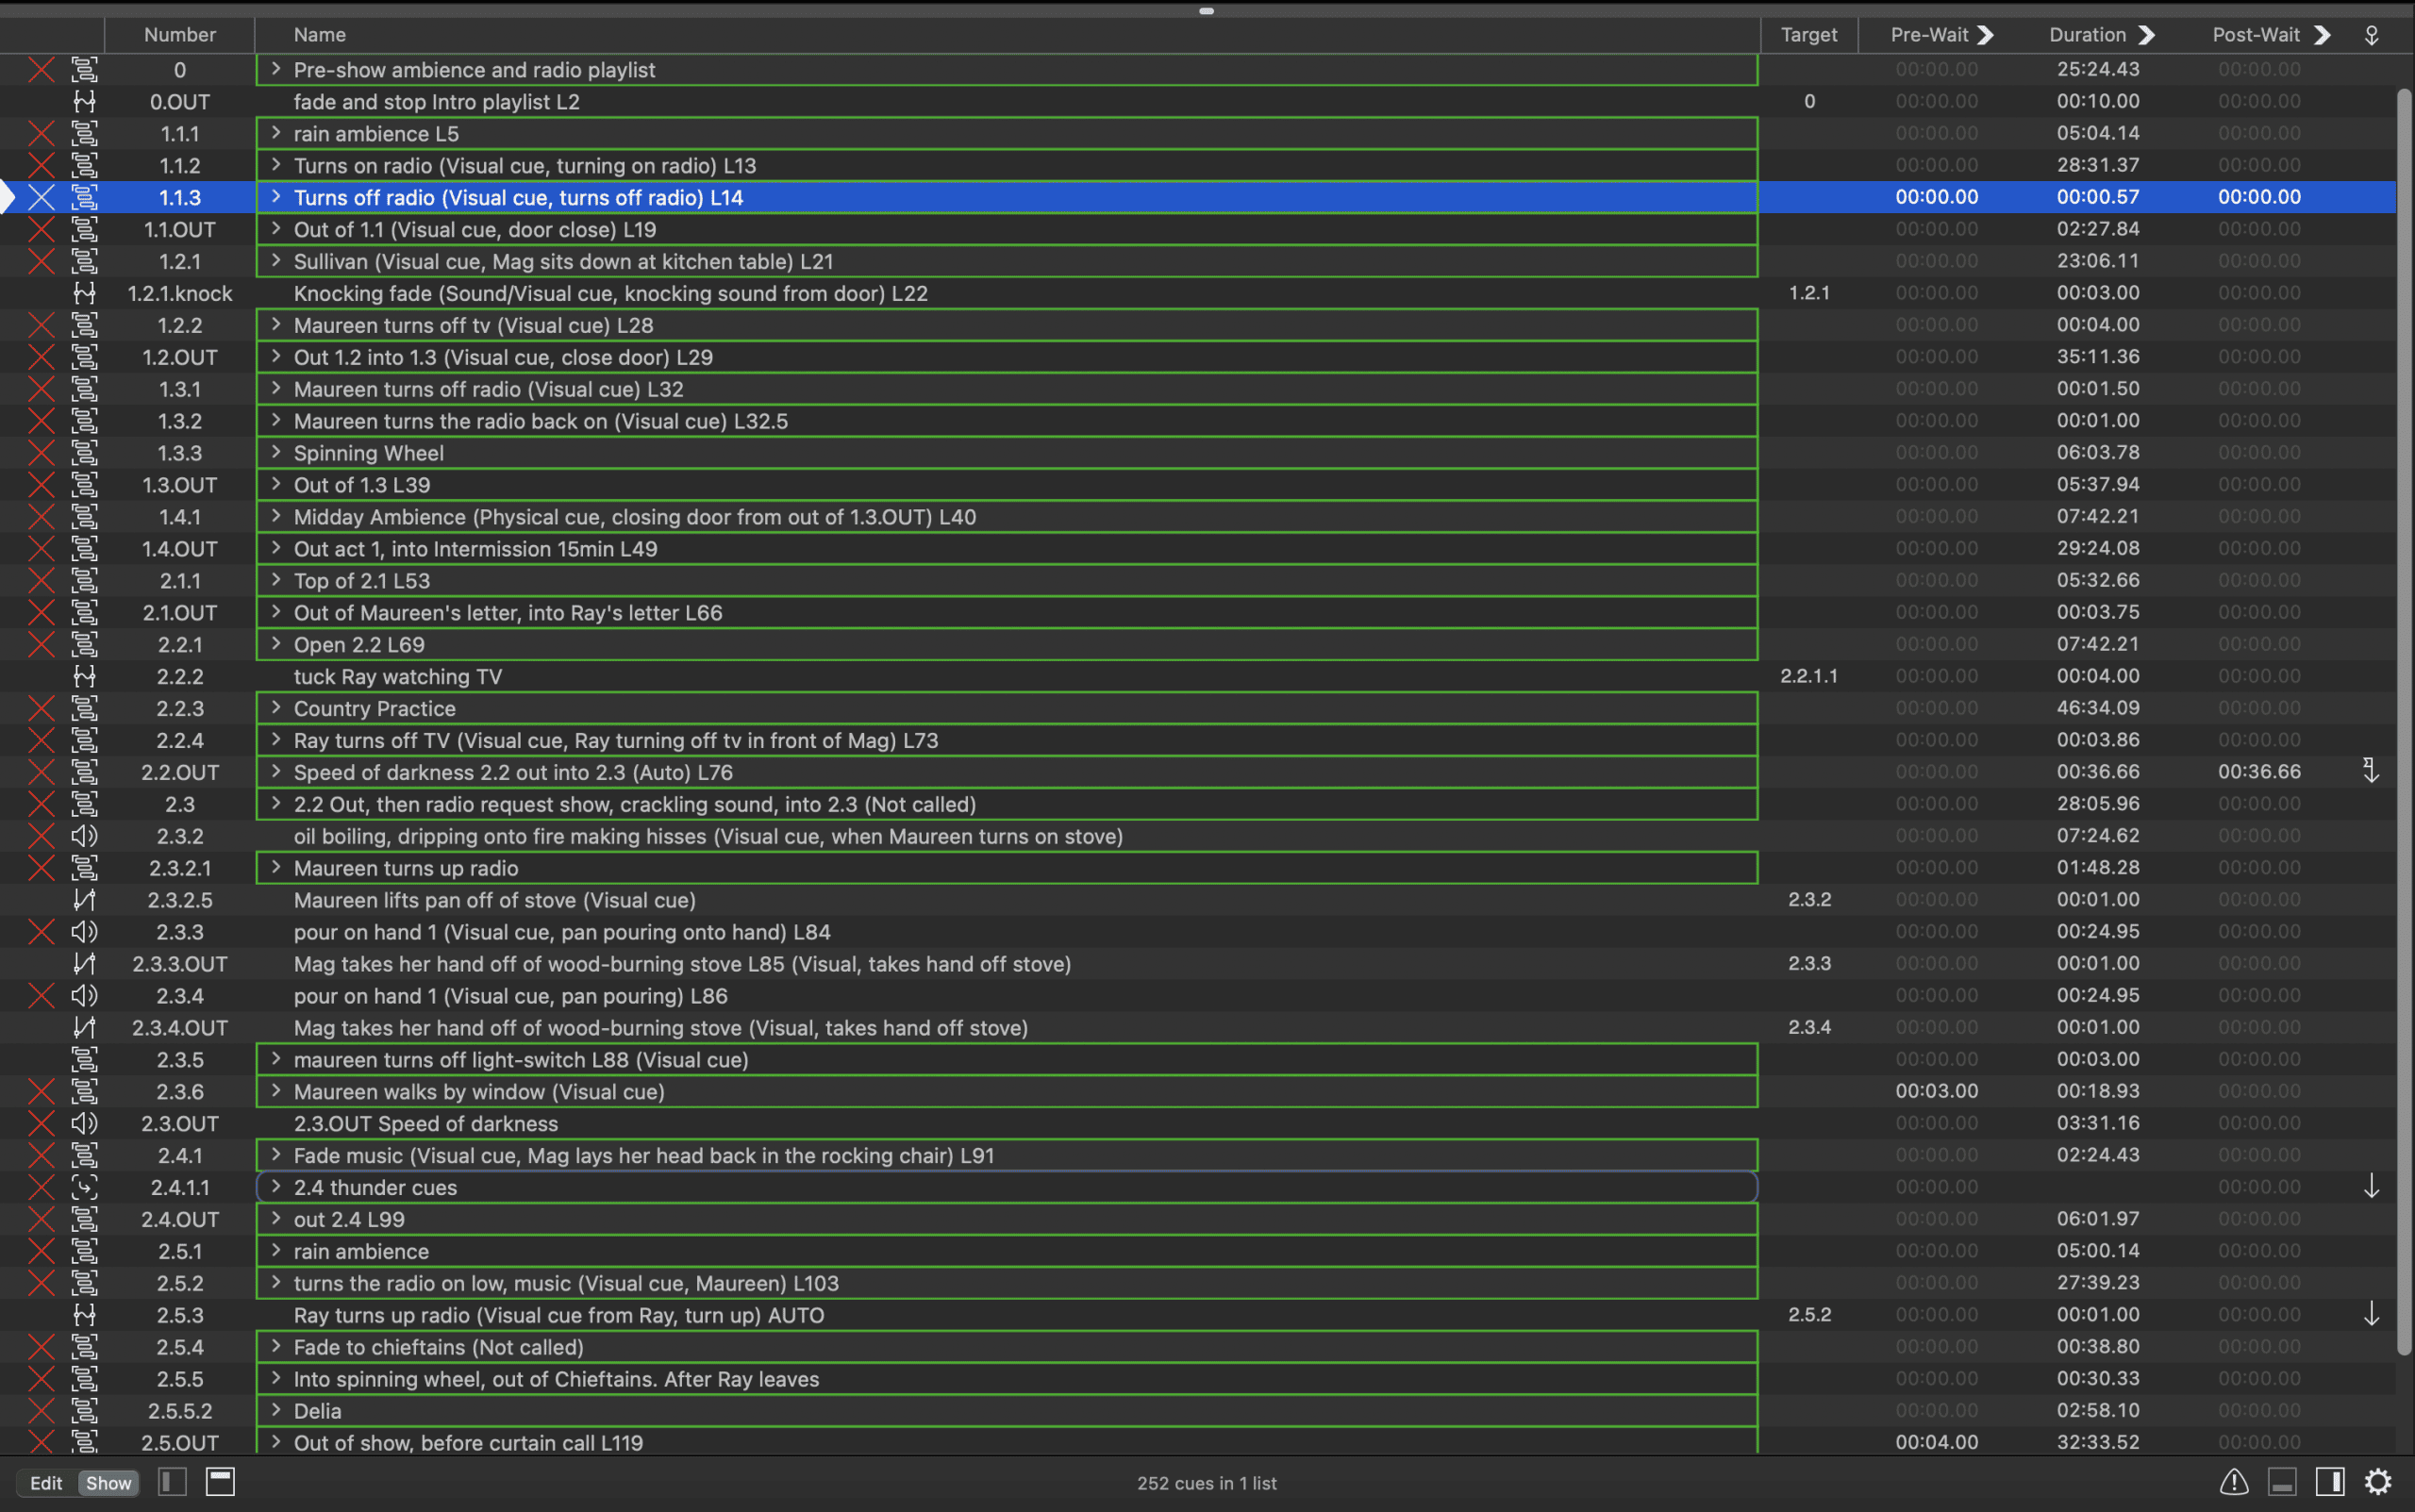This screenshot has height=1512, width=2415.
Task: Switch to Edit mode
Action: pyautogui.click(x=46, y=1483)
